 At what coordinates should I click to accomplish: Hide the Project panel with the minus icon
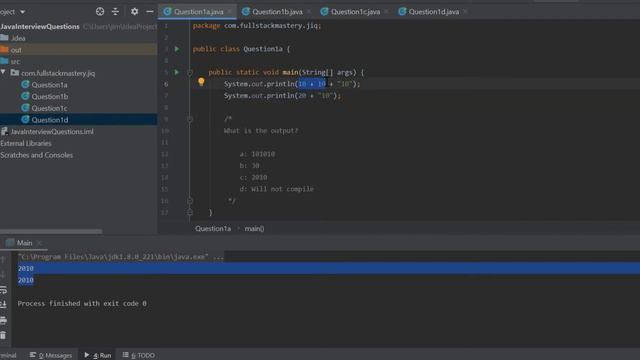(x=150, y=12)
